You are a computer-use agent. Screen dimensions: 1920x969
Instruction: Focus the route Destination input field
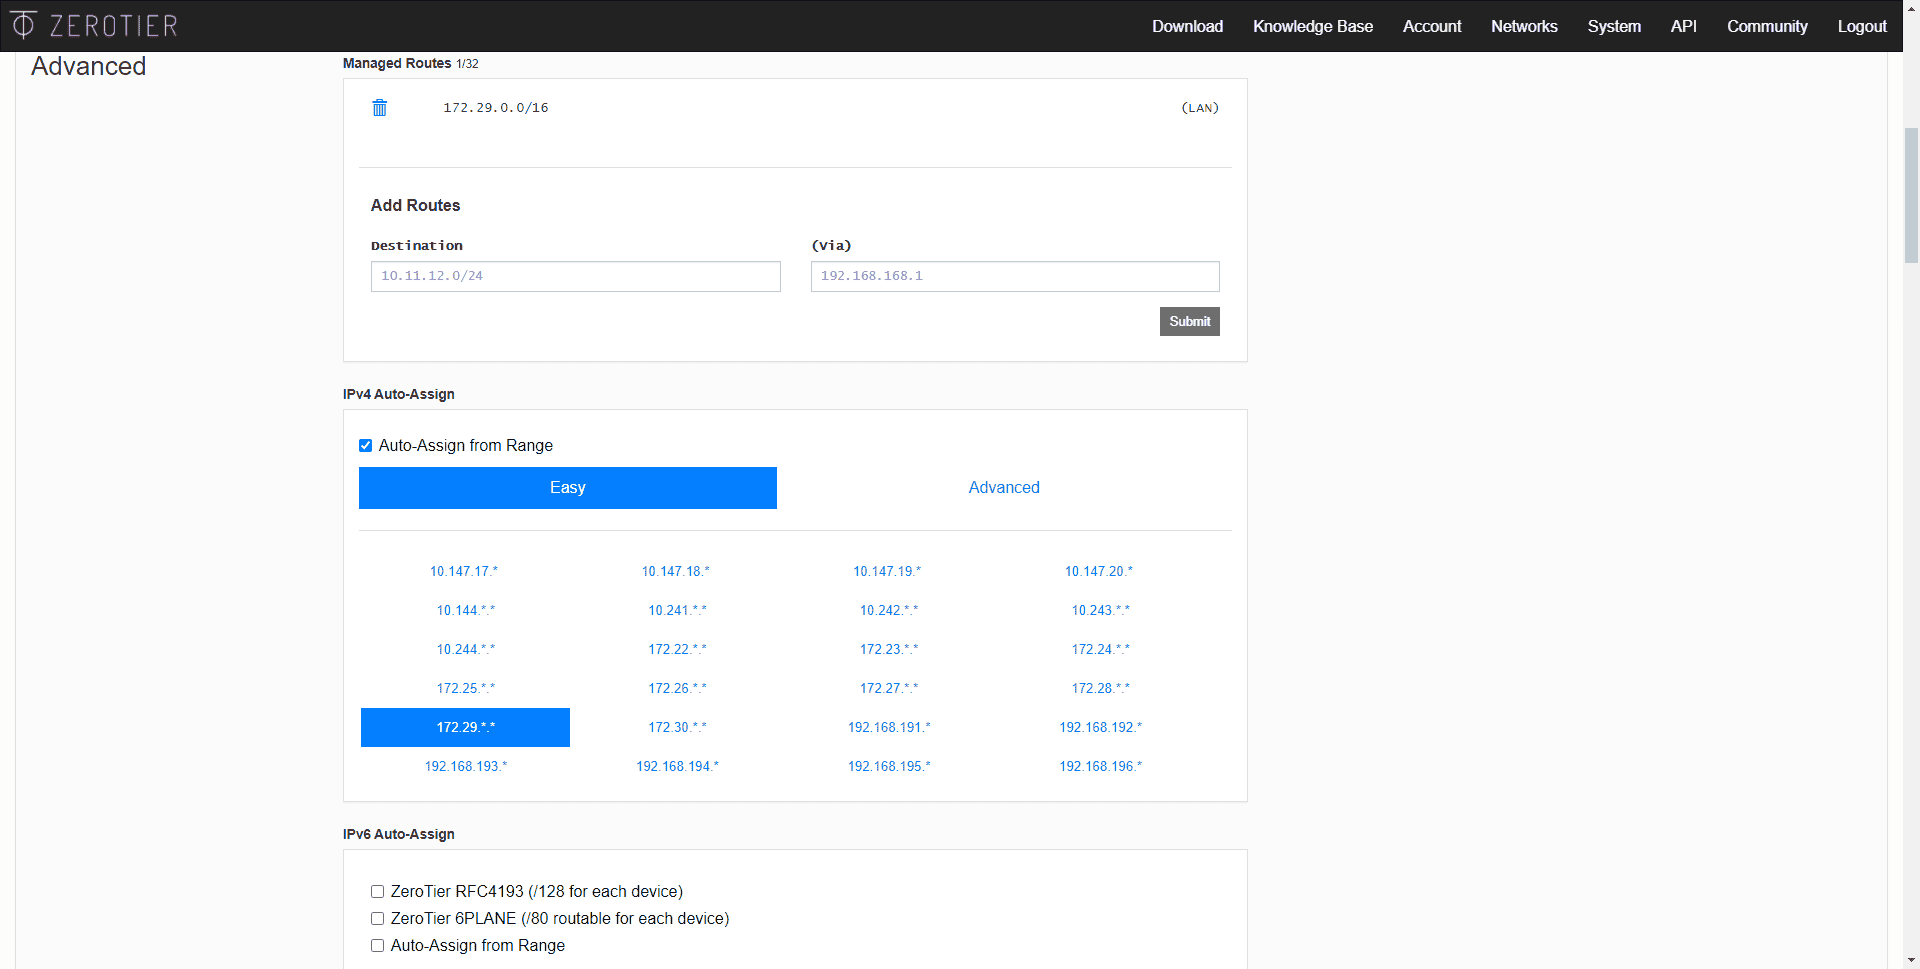point(575,276)
